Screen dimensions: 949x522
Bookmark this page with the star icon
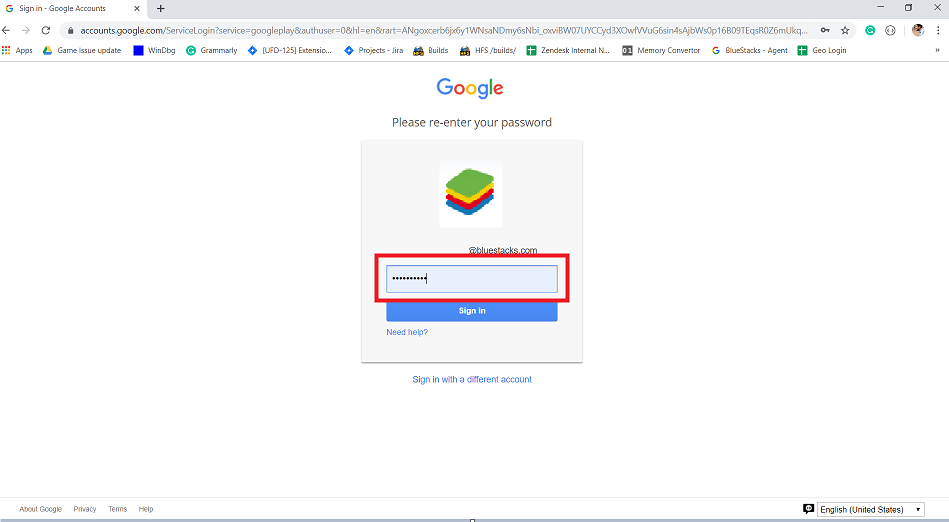846,30
